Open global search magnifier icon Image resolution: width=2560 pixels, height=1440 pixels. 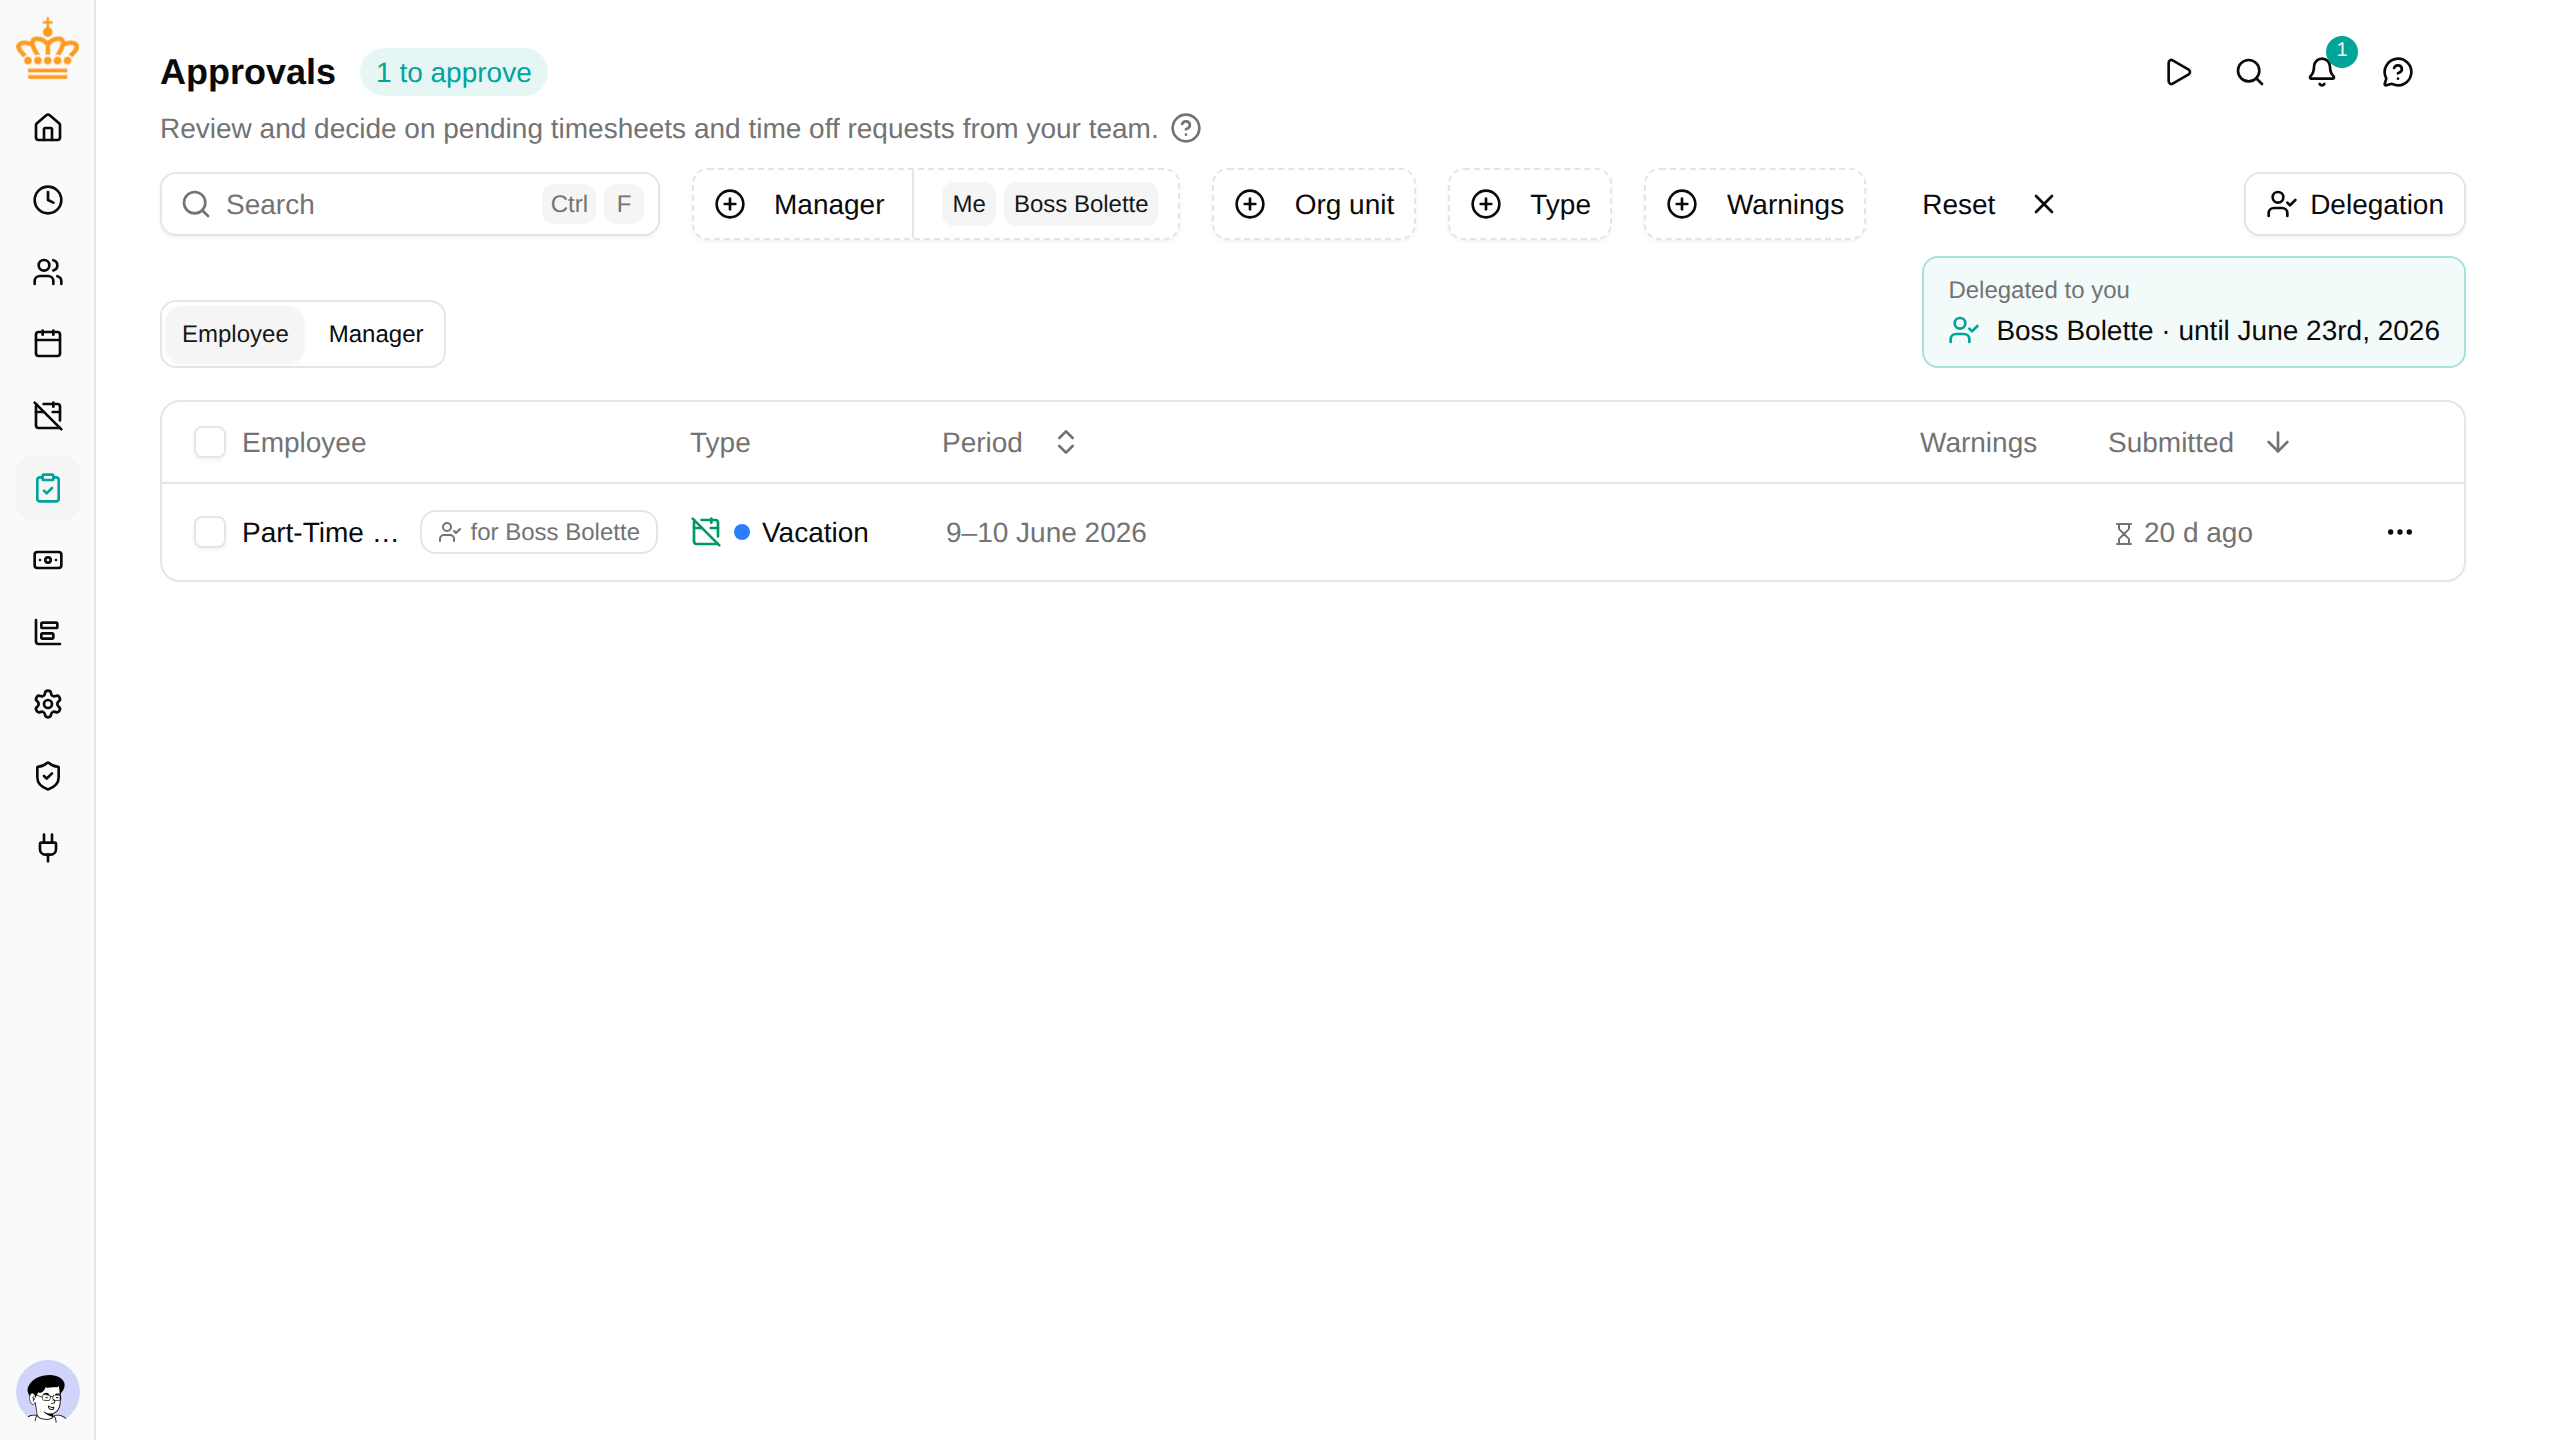(x=2250, y=72)
